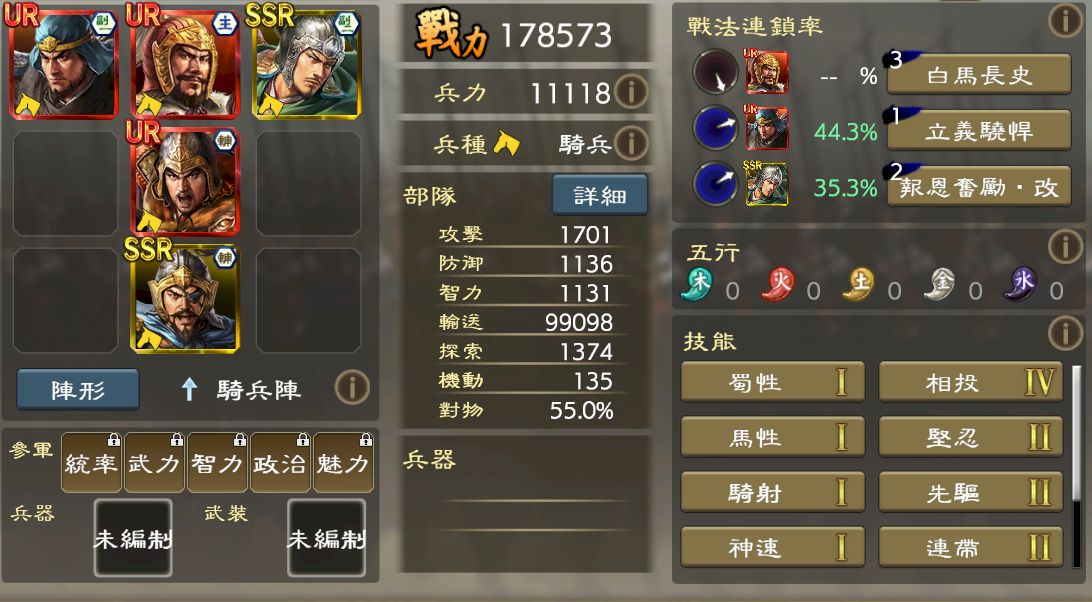Viewport: 1092px width, 602px height.
Task: Open info icon next to 兵力 11118
Action: (632, 91)
